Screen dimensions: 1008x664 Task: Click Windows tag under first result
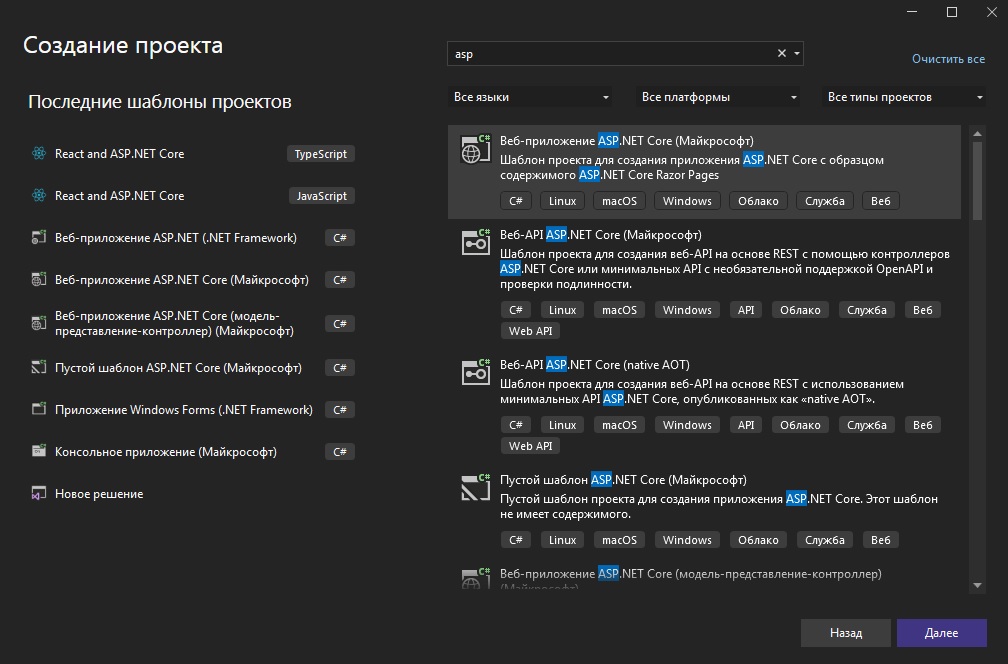click(x=687, y=201)
